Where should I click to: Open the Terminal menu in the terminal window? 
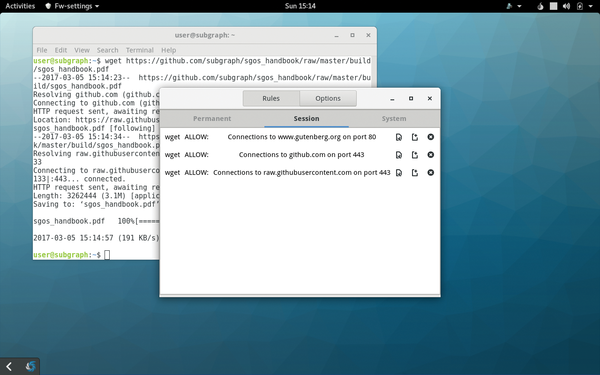(140, 50)
